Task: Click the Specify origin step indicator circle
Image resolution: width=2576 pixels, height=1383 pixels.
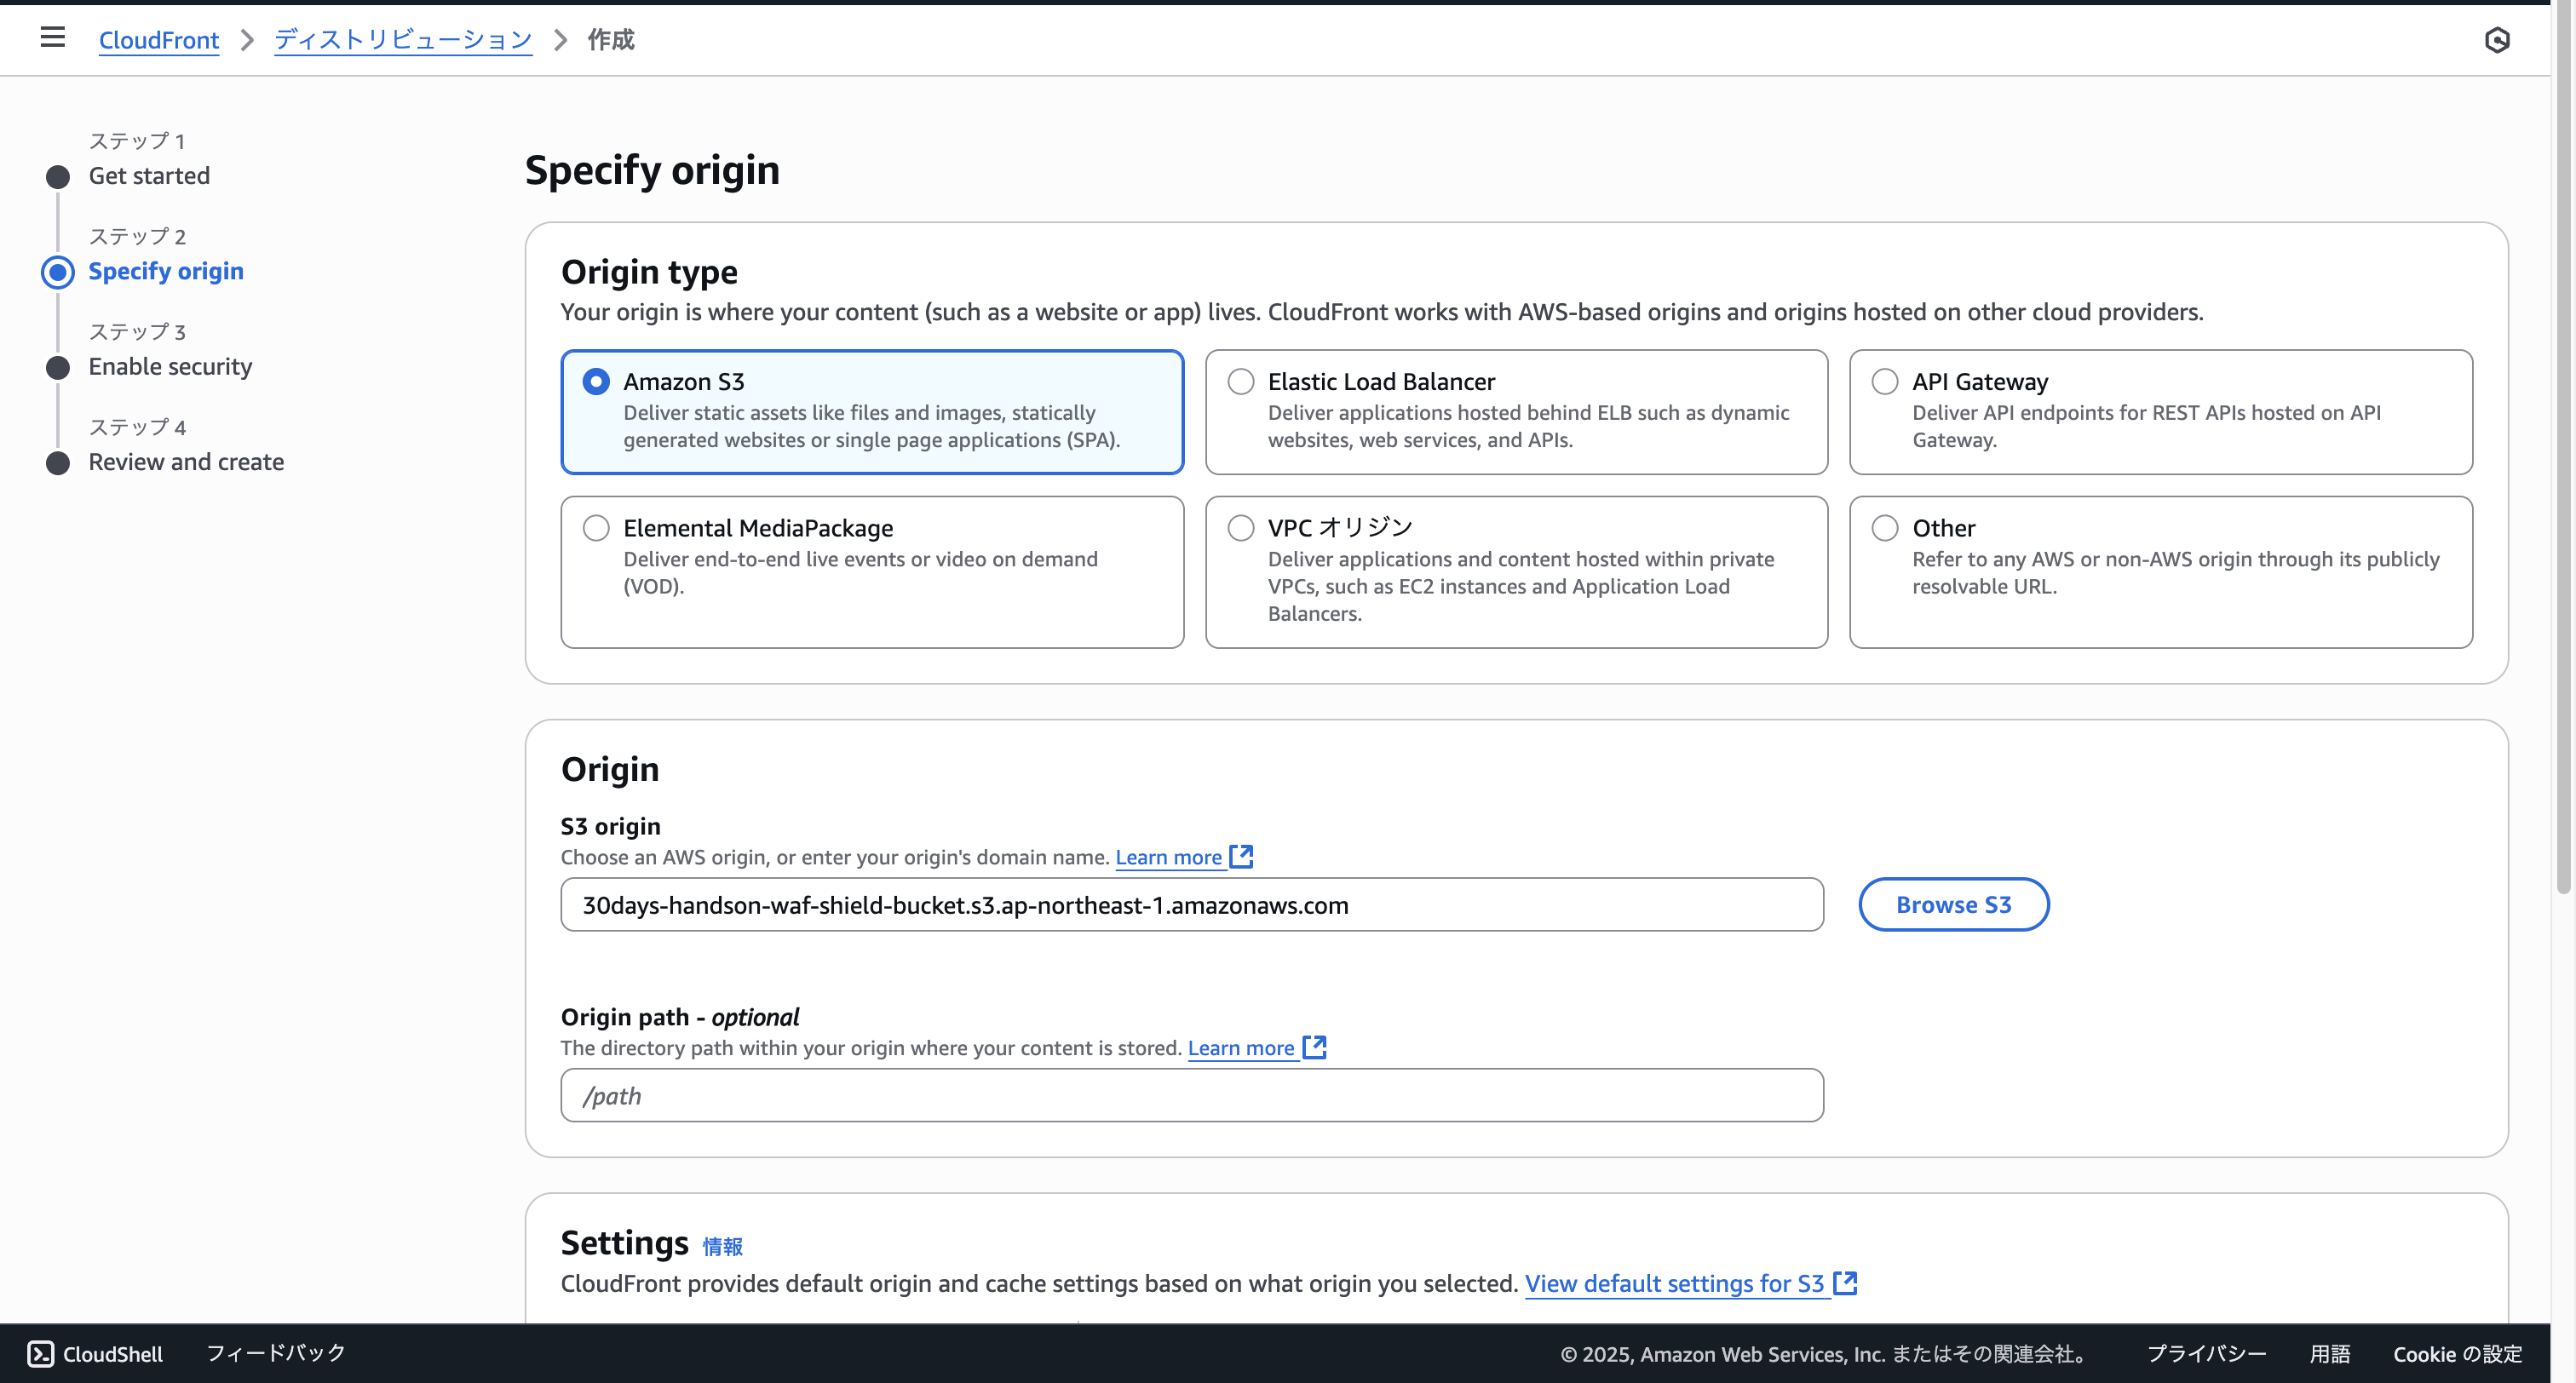Action: tap(58, 272)
